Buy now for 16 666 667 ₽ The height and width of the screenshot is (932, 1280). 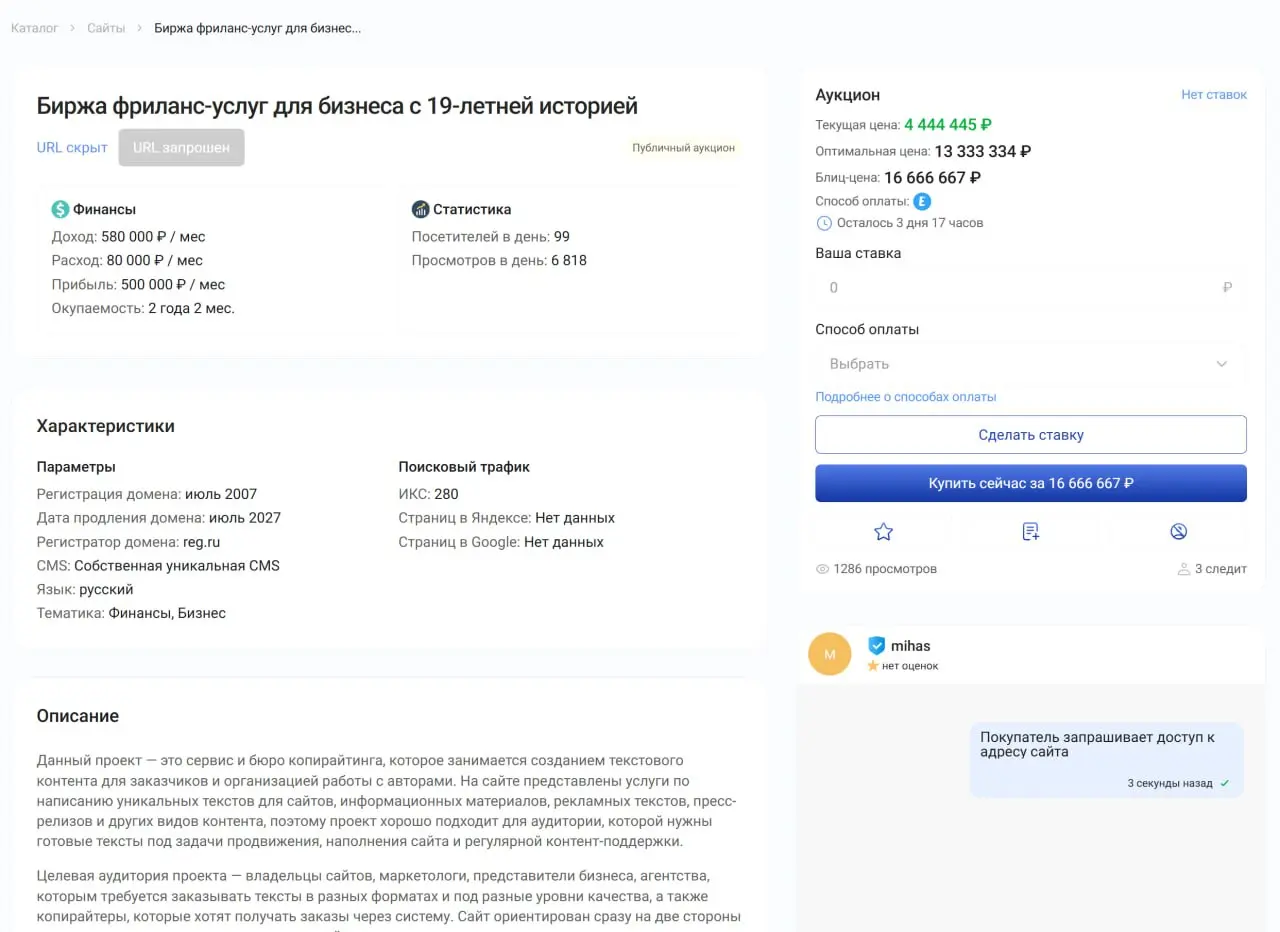tap(1031, 483)
